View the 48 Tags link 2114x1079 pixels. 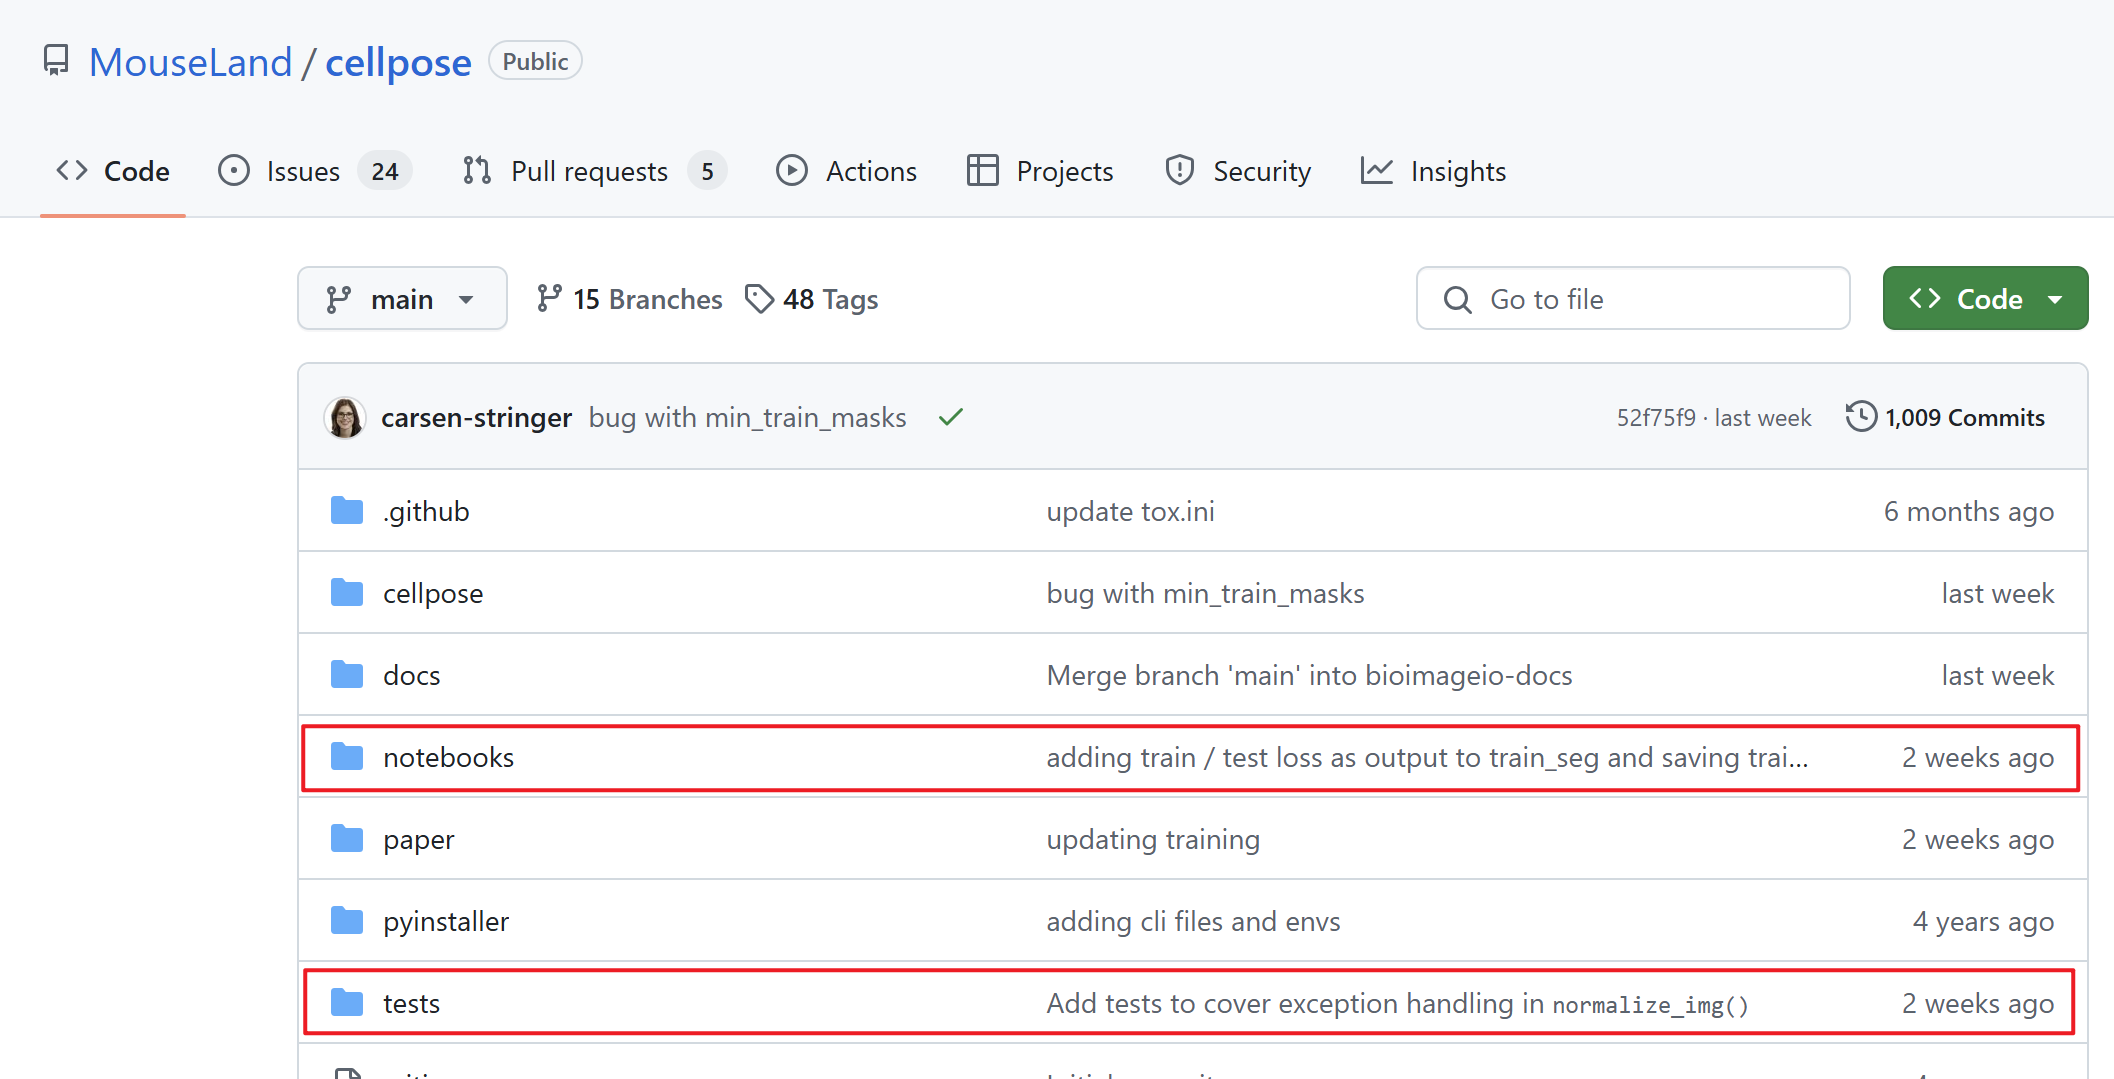point(812,299)
